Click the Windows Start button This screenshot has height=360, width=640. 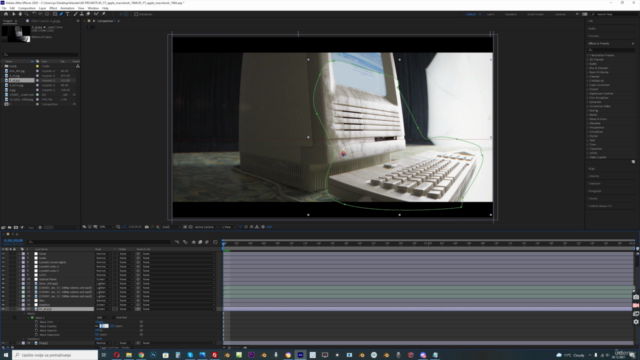6,355
